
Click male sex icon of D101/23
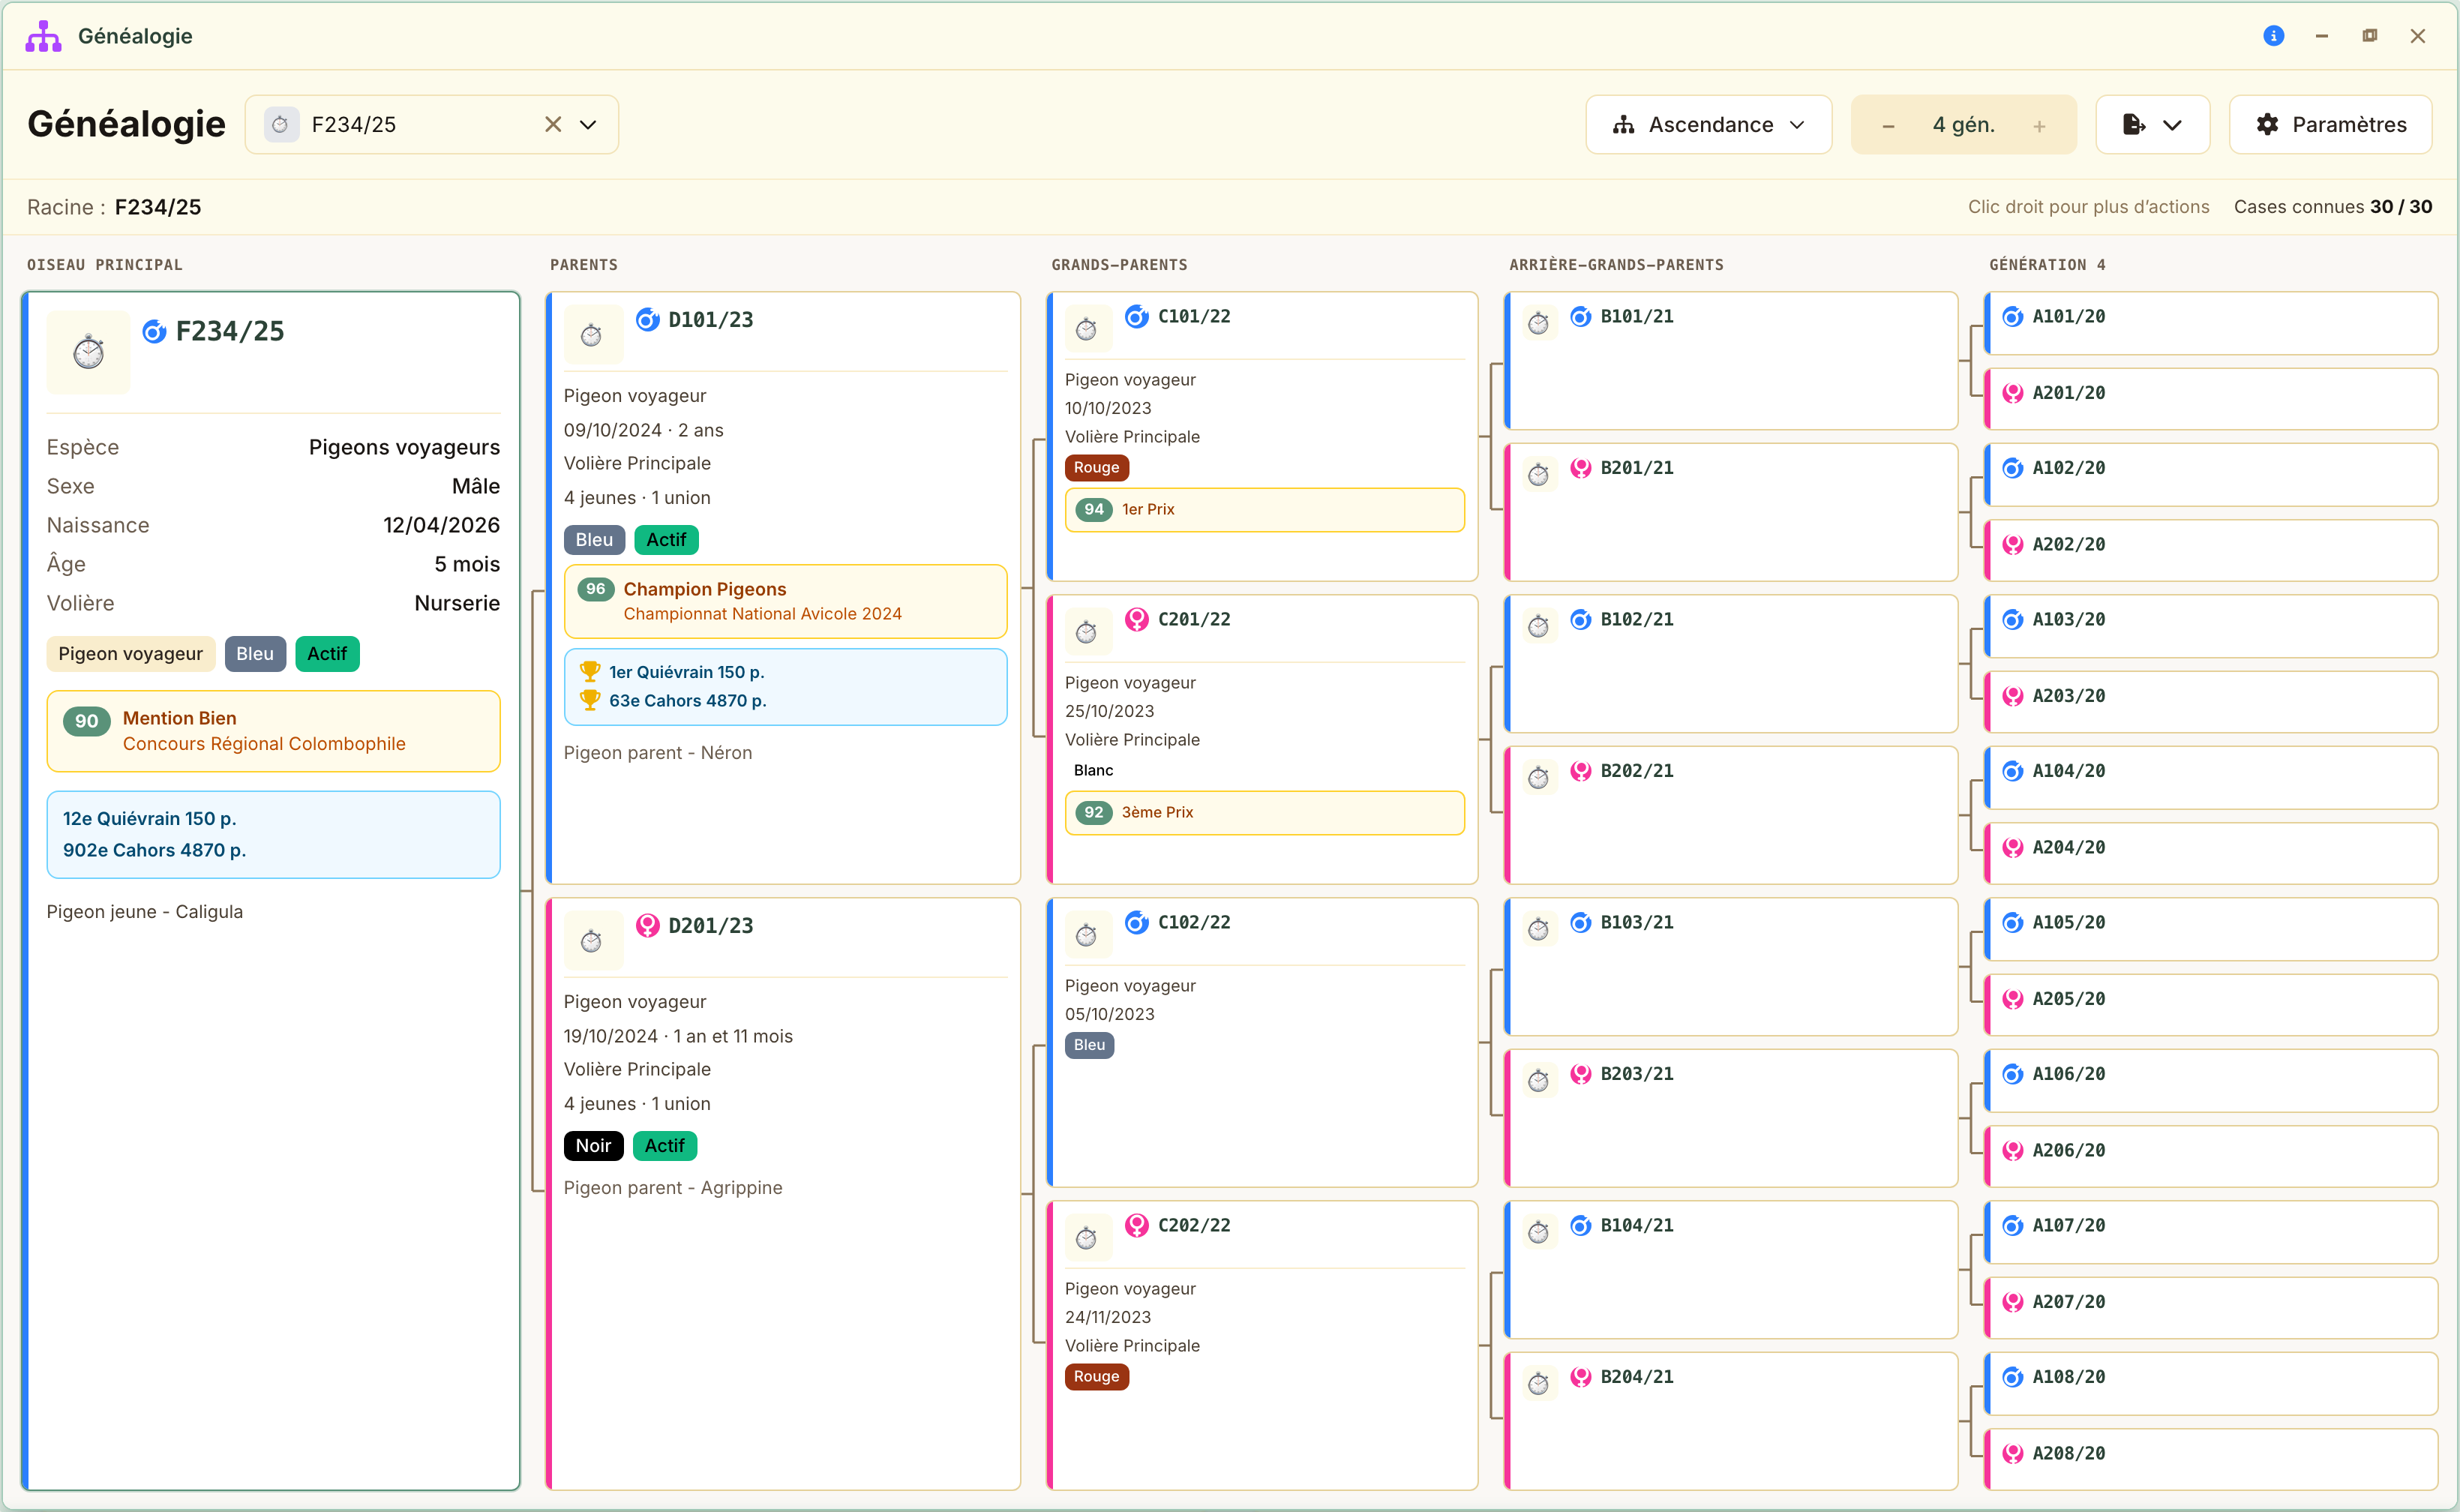(648, 320)
